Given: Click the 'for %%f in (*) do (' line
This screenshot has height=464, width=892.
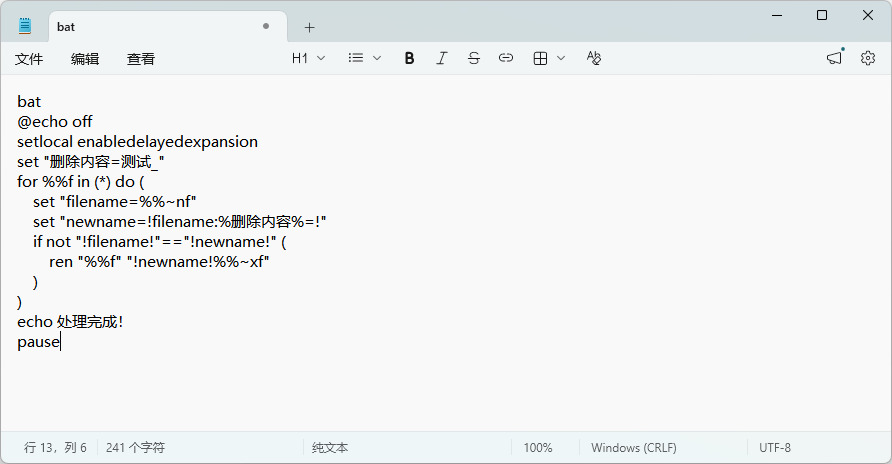Looking at the screenshot, I should 81,182.
